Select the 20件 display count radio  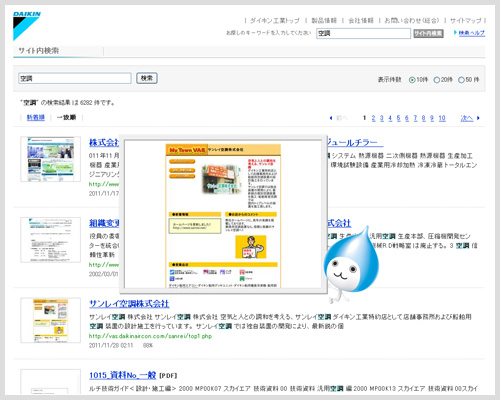pos(436,80)
